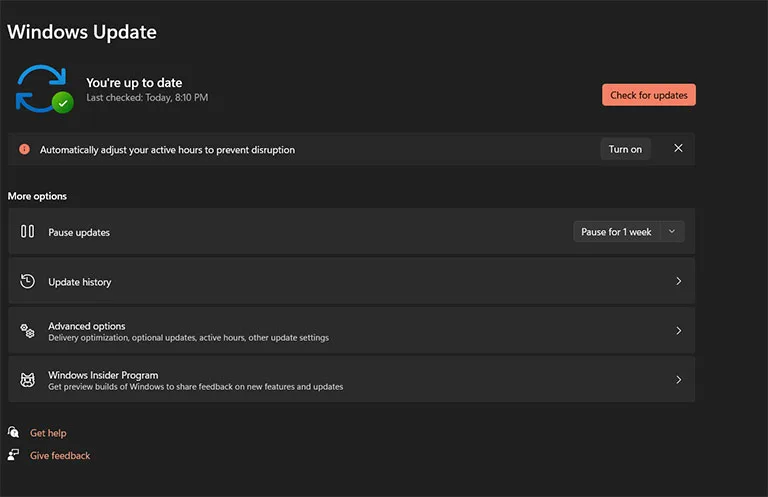
Task: Open Advanced options via its chevron
Action: click(679, 331)
